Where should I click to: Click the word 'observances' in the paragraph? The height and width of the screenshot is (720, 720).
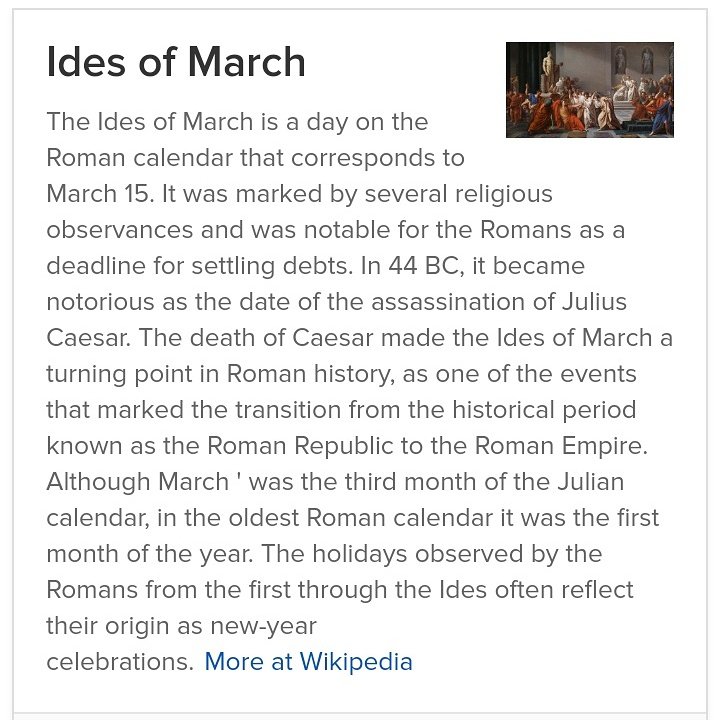point(119,230)
